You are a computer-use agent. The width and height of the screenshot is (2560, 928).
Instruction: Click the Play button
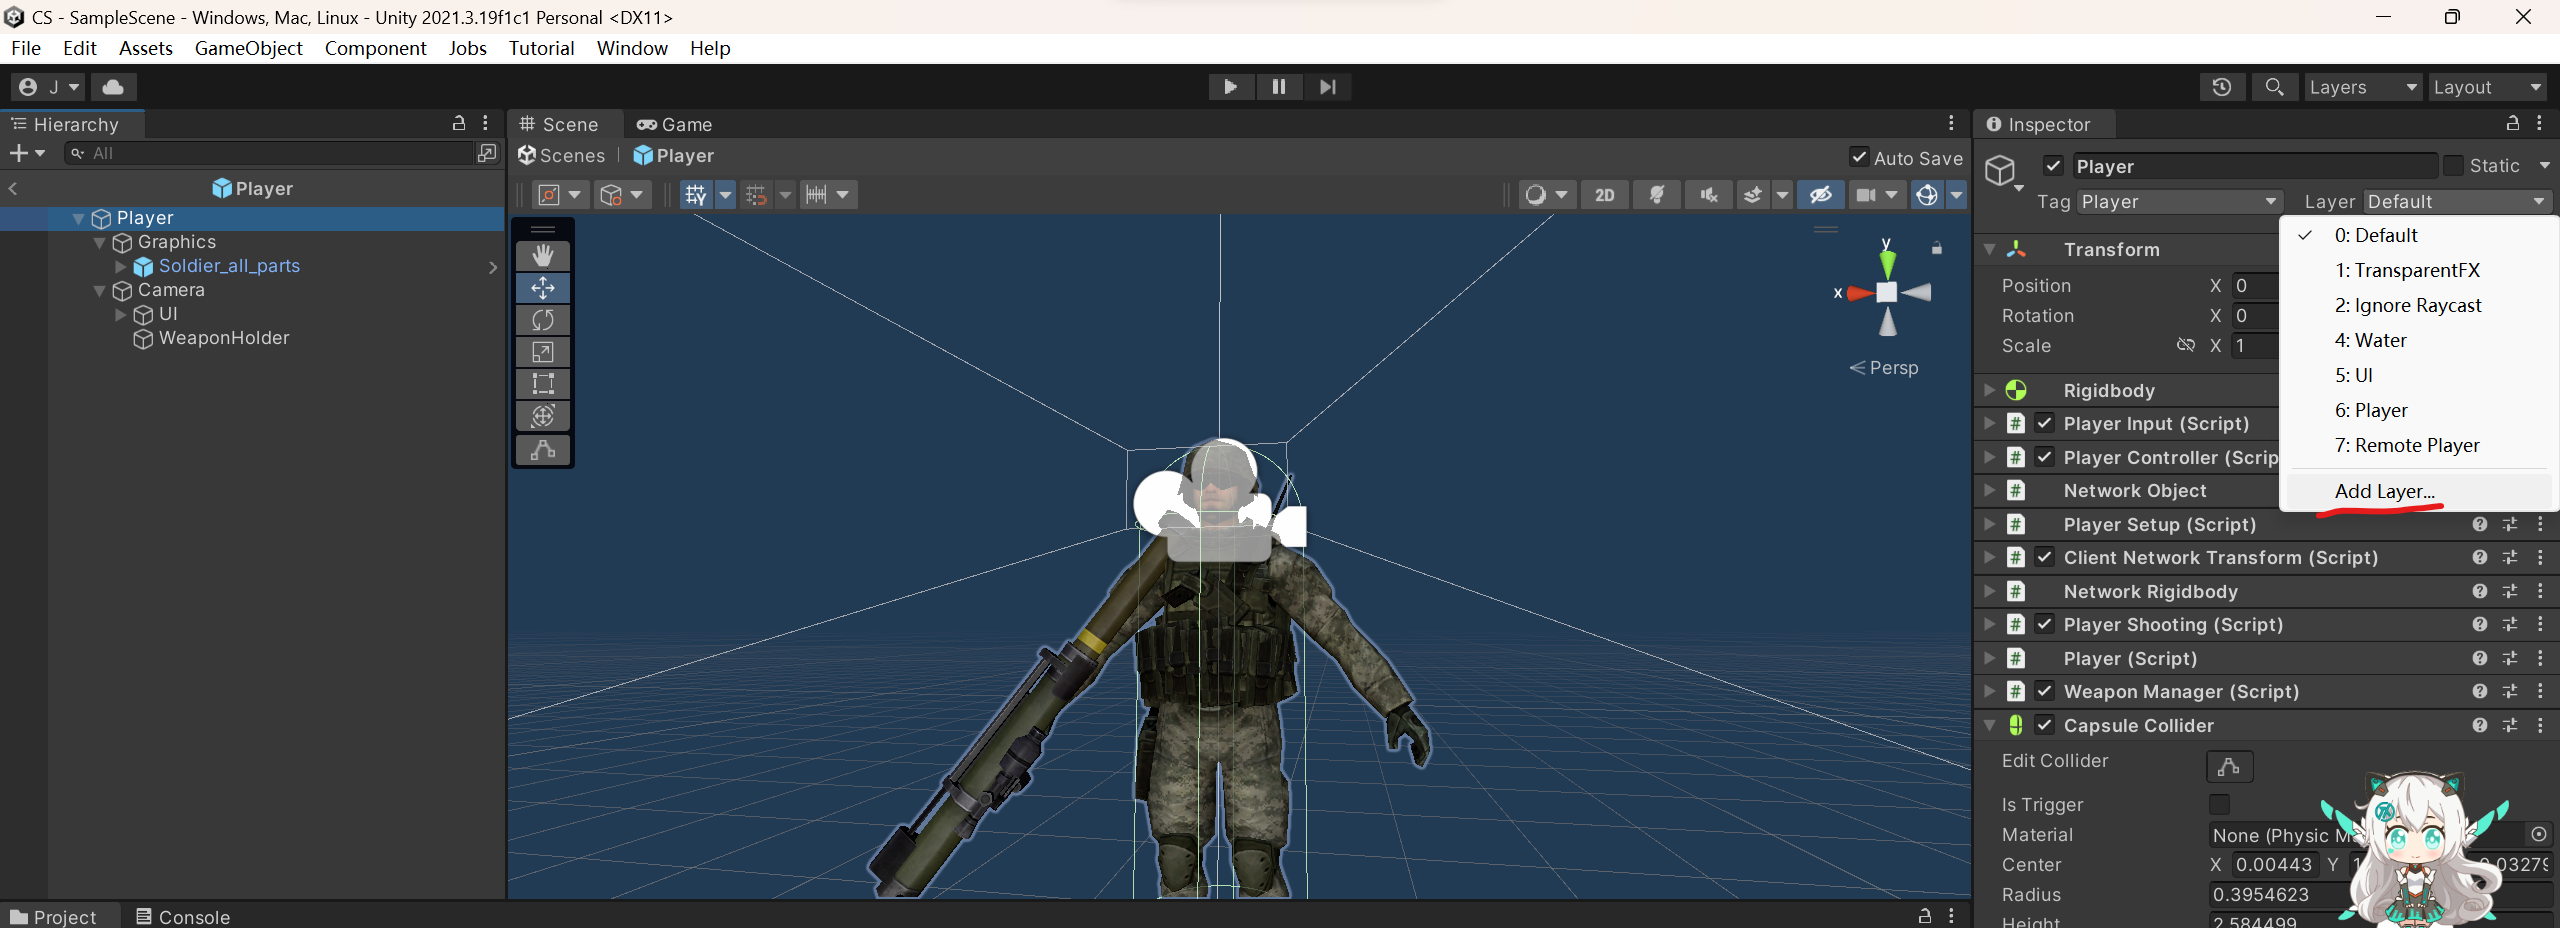[1230, 87]
